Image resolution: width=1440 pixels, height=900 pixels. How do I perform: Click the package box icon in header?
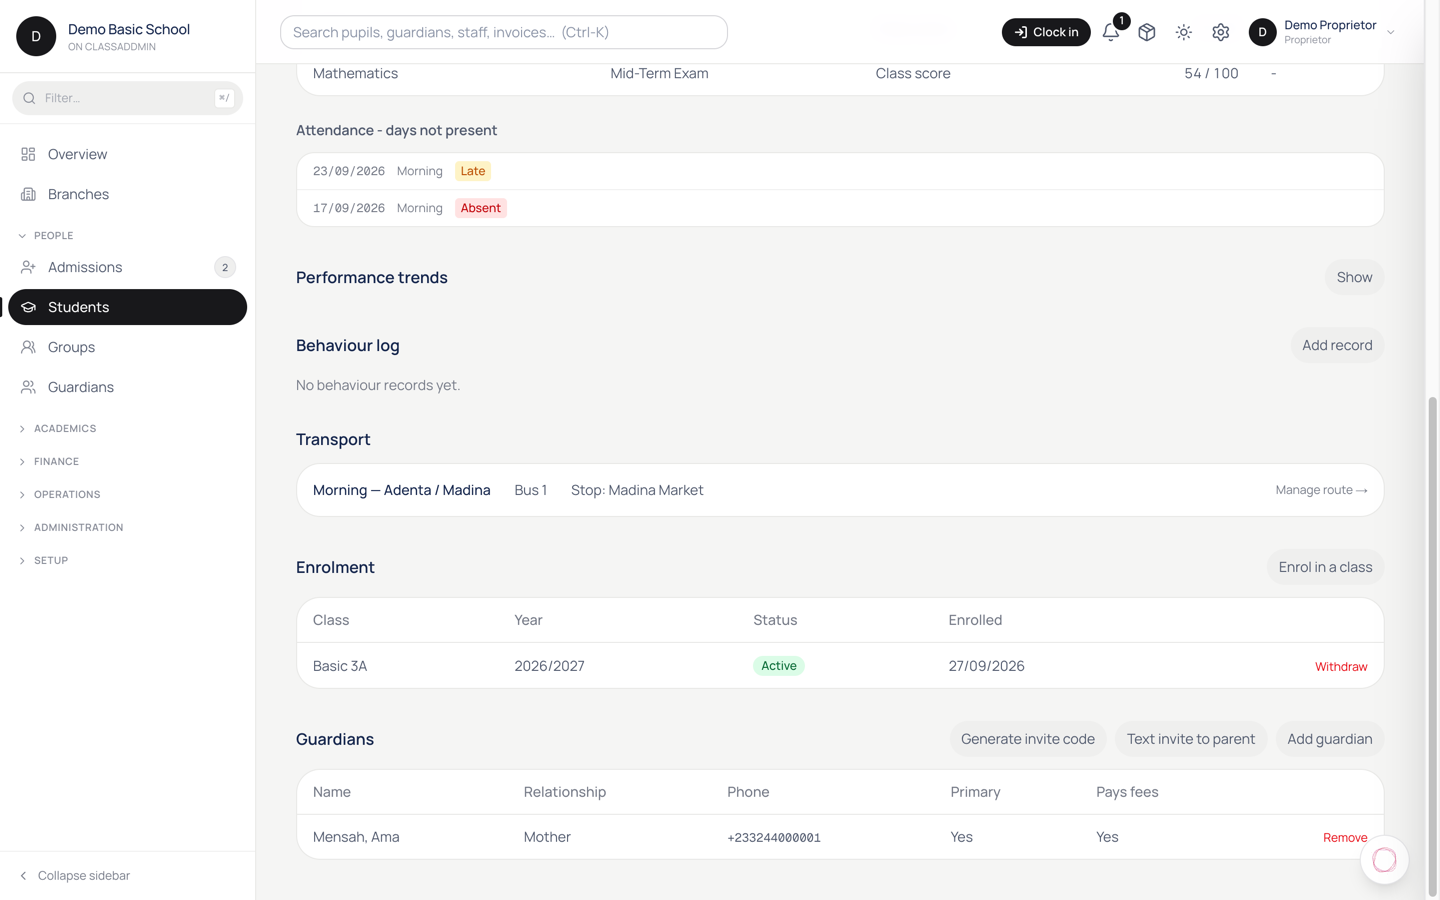coord(1147,32)
